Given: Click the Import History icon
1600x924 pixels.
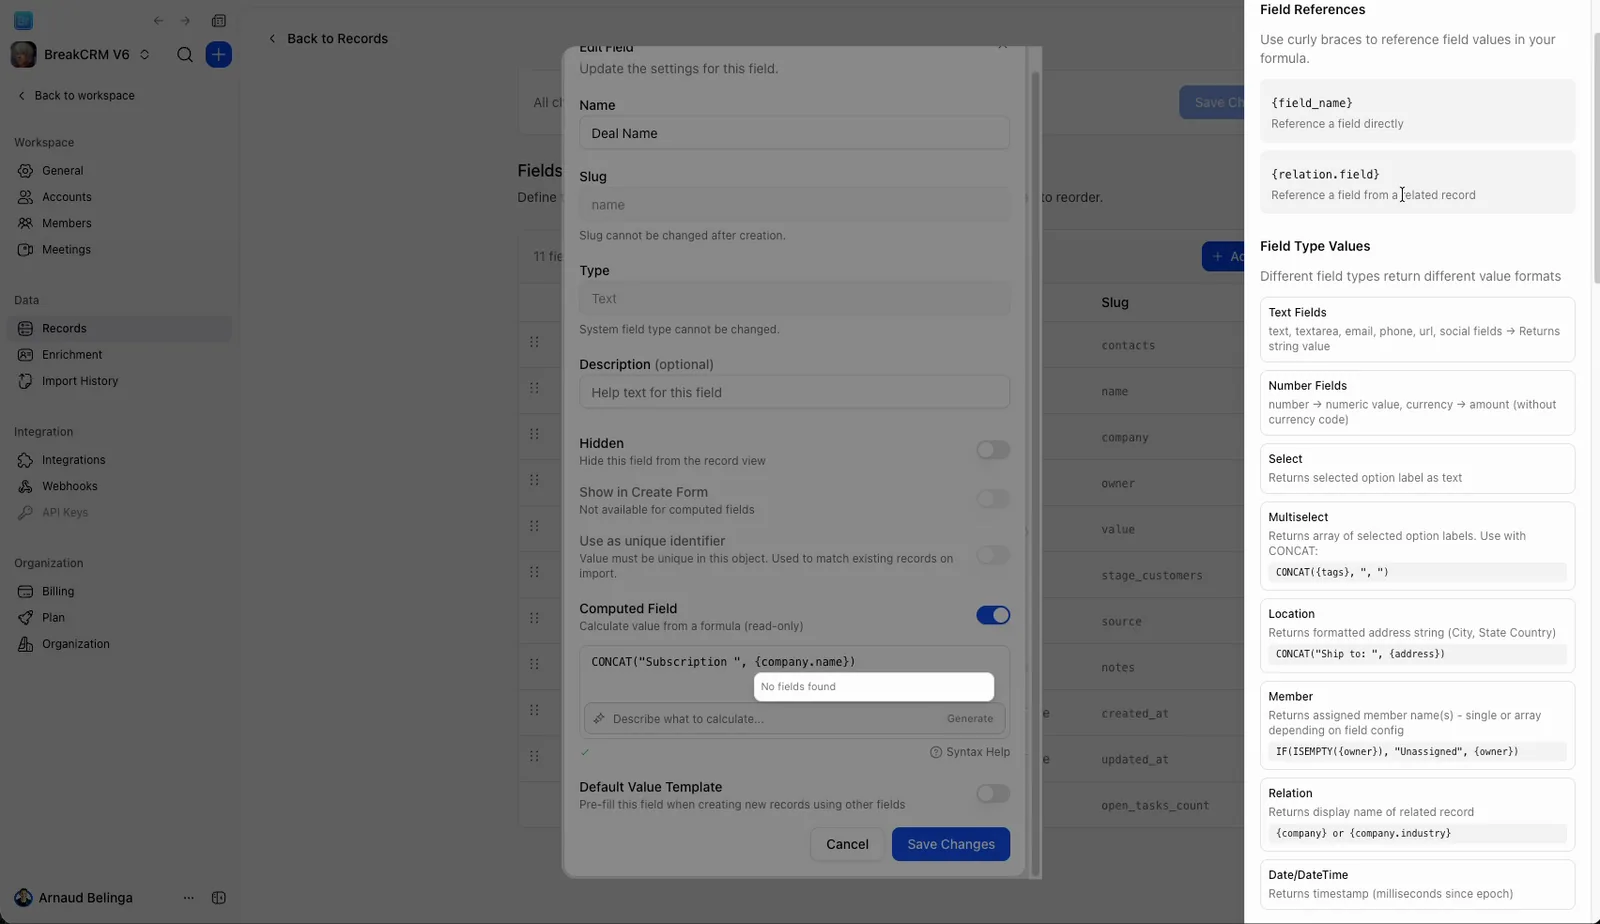Looking at the screenshot, I should [25, 381].
